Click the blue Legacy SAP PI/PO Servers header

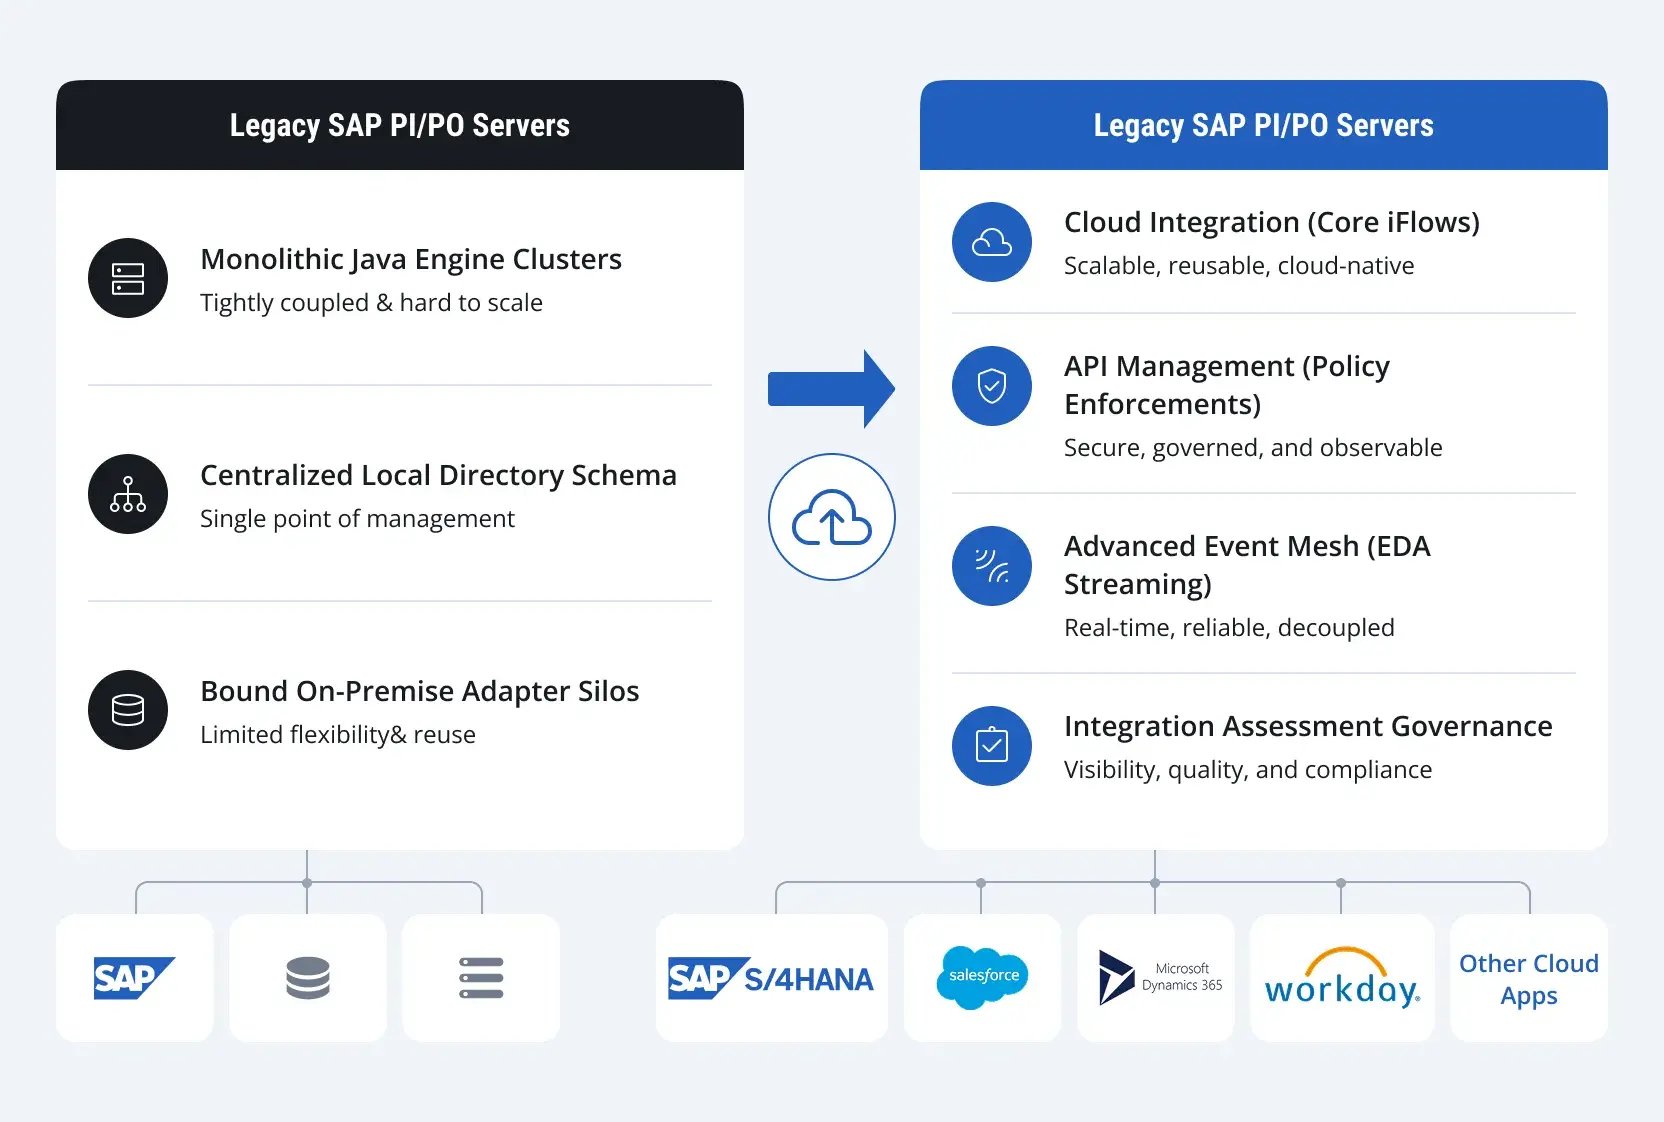coord(1264,125)
